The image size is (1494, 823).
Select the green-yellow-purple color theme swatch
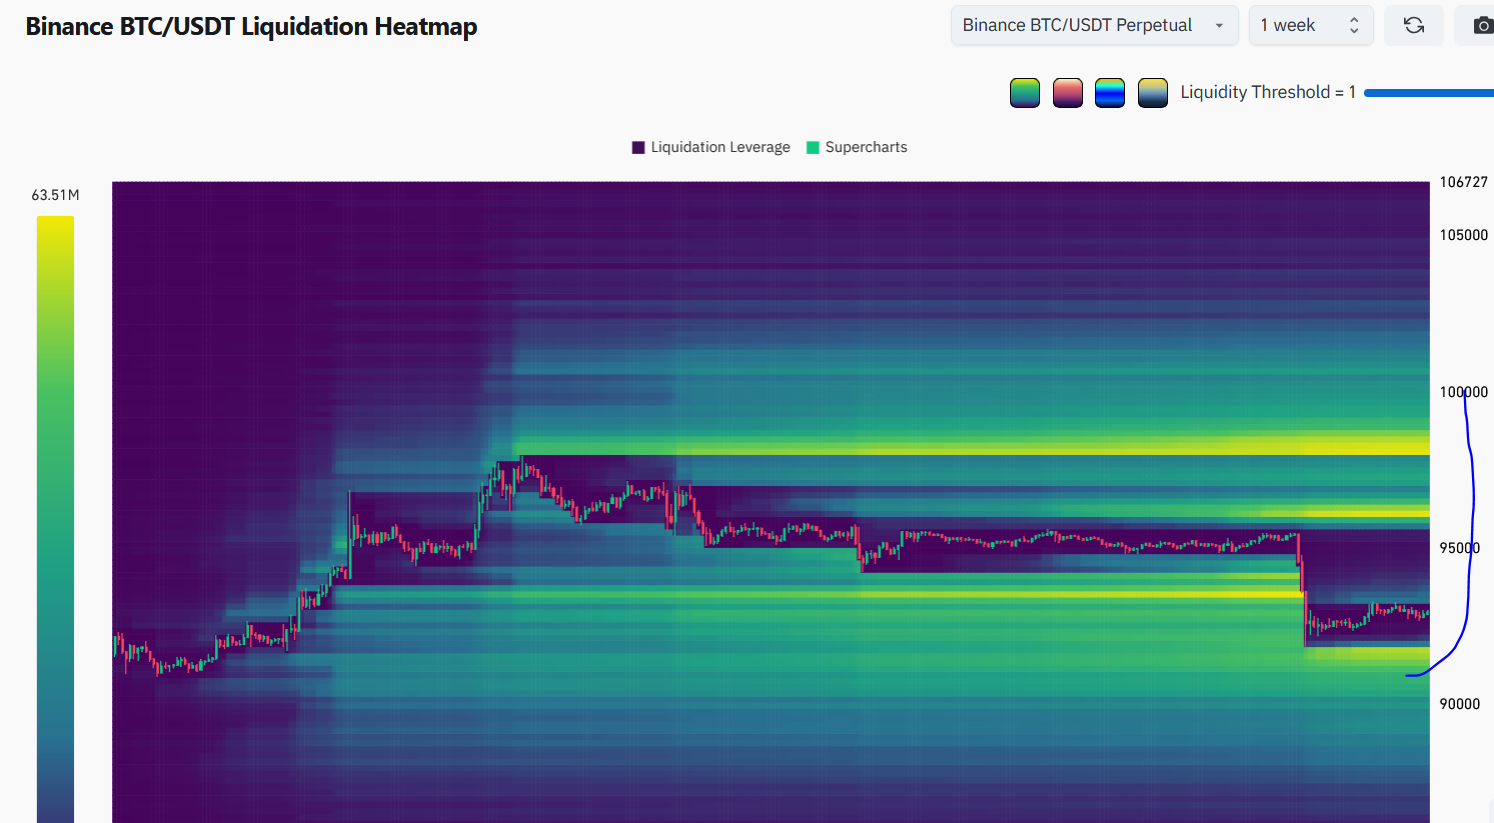click(x=1025, y=93)
